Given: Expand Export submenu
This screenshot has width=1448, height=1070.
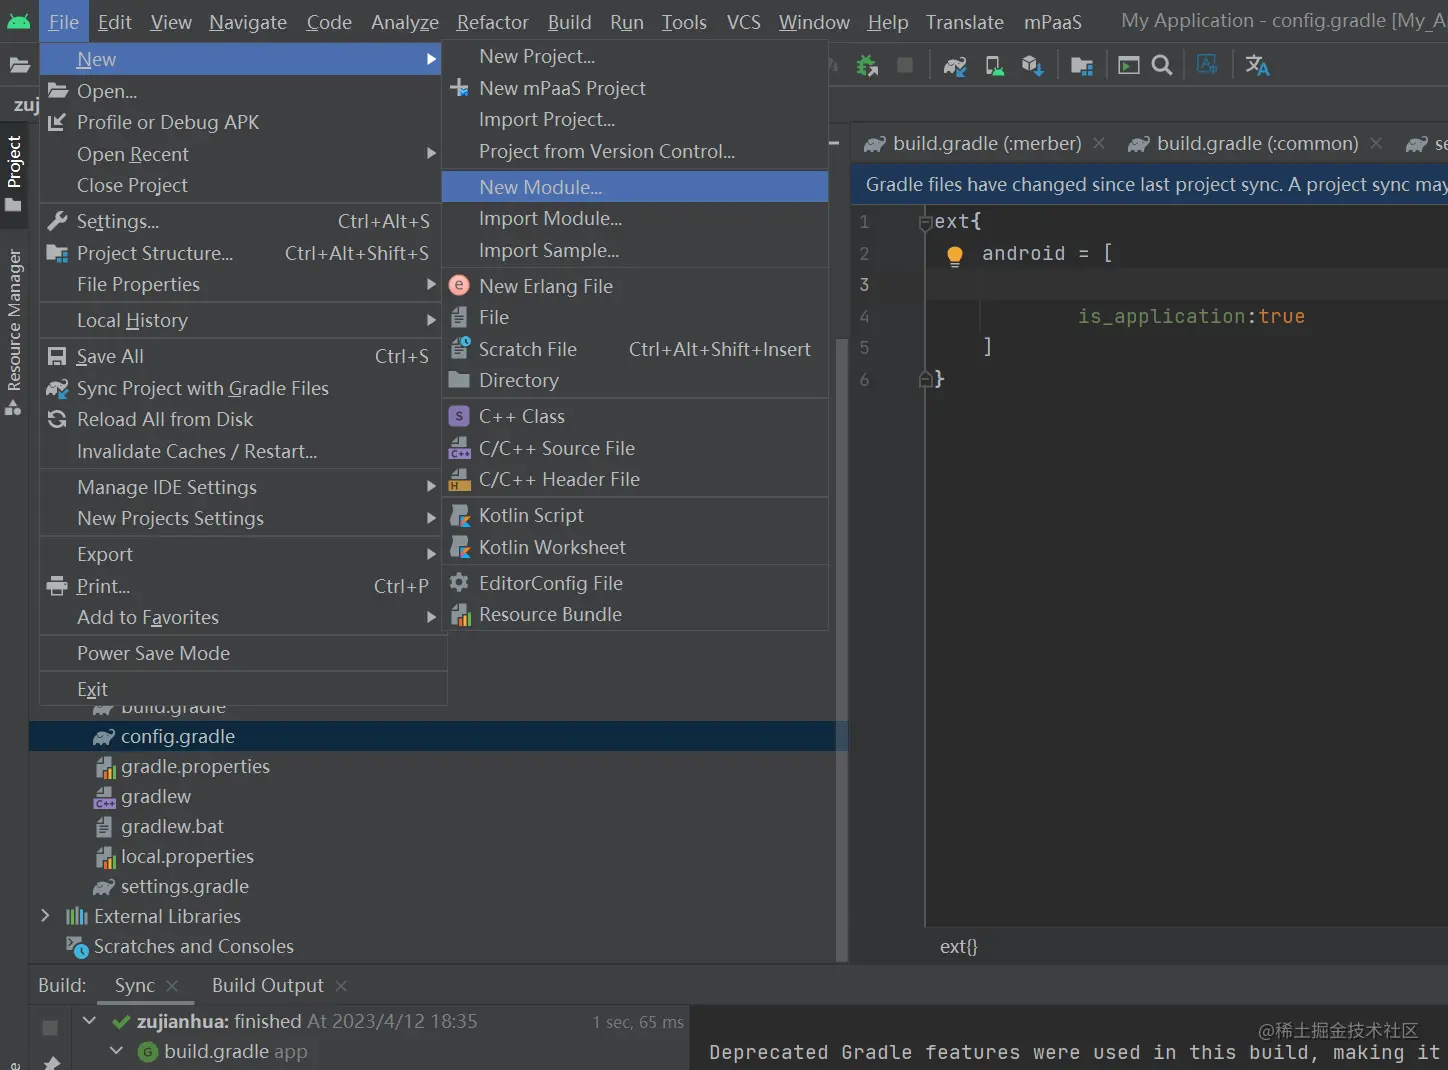Looking at the screenshot, I should (x=431, y=554).
